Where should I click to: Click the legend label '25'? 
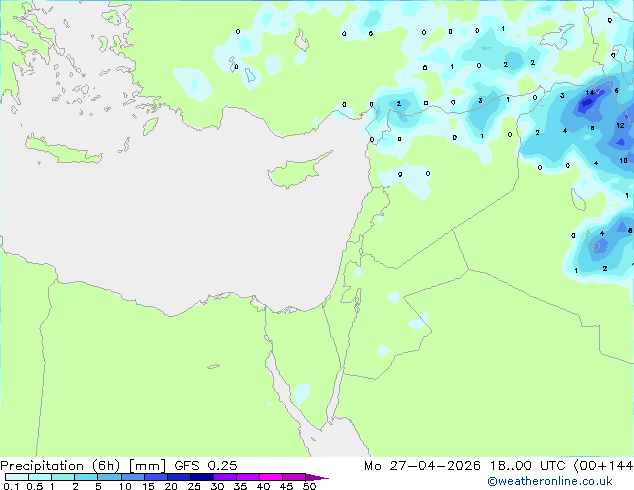coord(194,486)
